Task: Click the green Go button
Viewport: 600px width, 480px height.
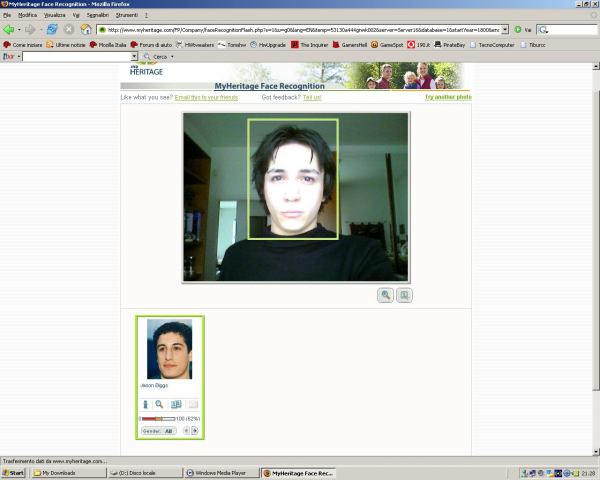Action: [x=518, y=29]
